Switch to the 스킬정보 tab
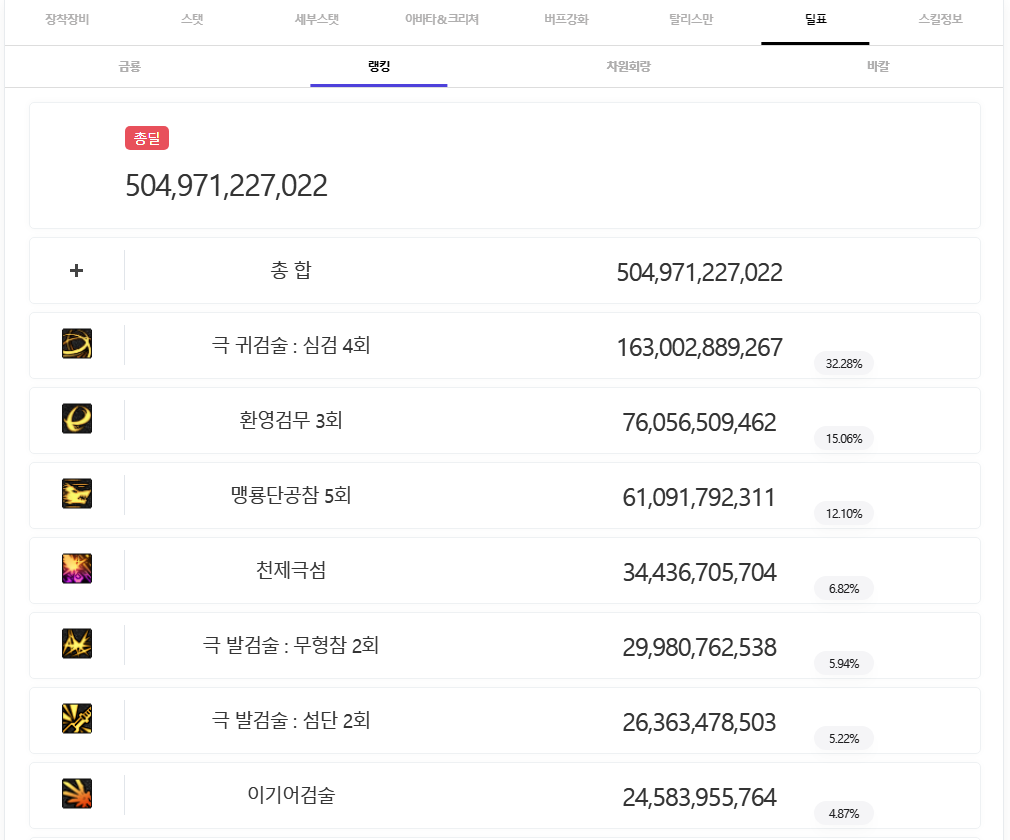1010x840 pixels. click(x=940, y=20)
